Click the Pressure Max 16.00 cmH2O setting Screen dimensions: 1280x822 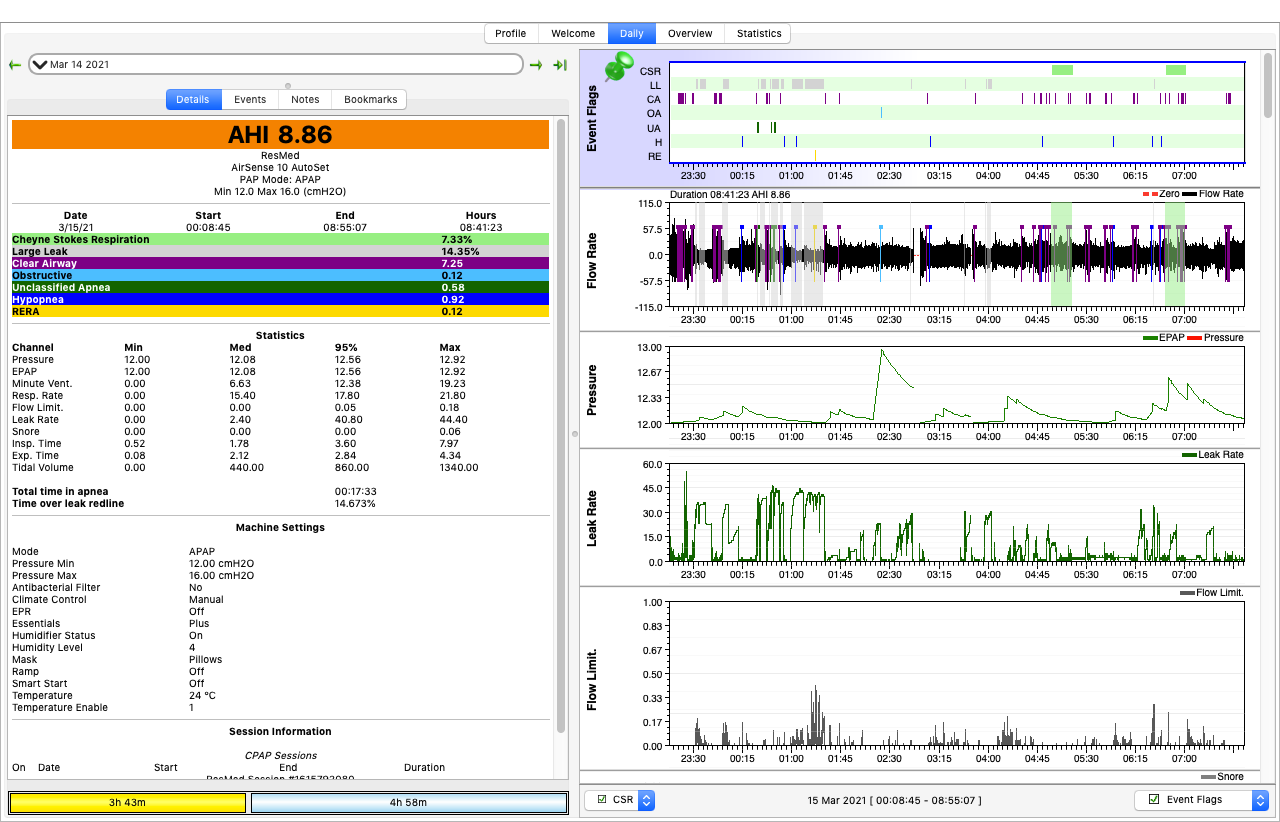(x=133, y=575)
